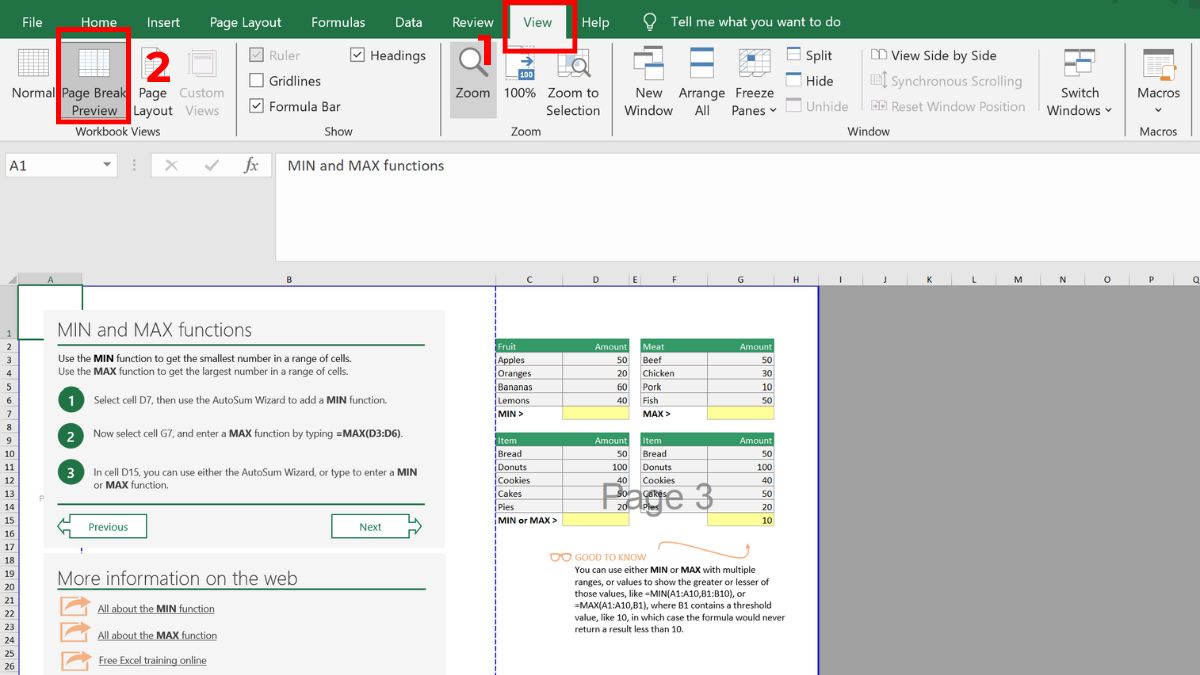Open All about the MIN function link

tap(156, 608)
